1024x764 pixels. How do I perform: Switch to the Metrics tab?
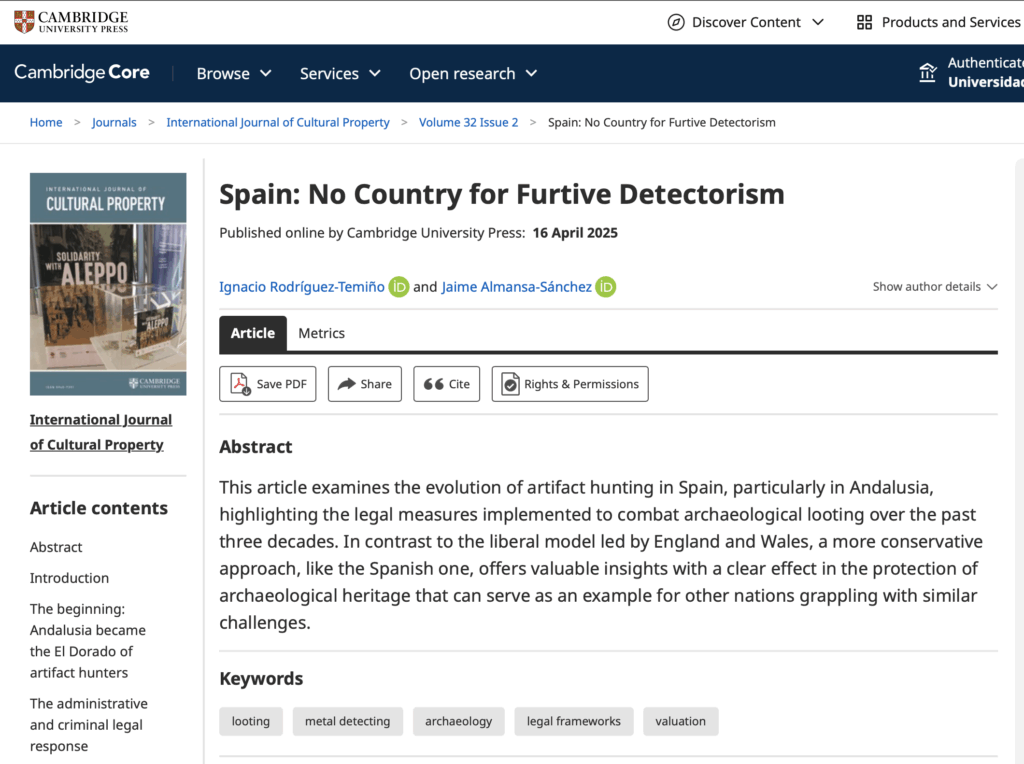(321, 333)
